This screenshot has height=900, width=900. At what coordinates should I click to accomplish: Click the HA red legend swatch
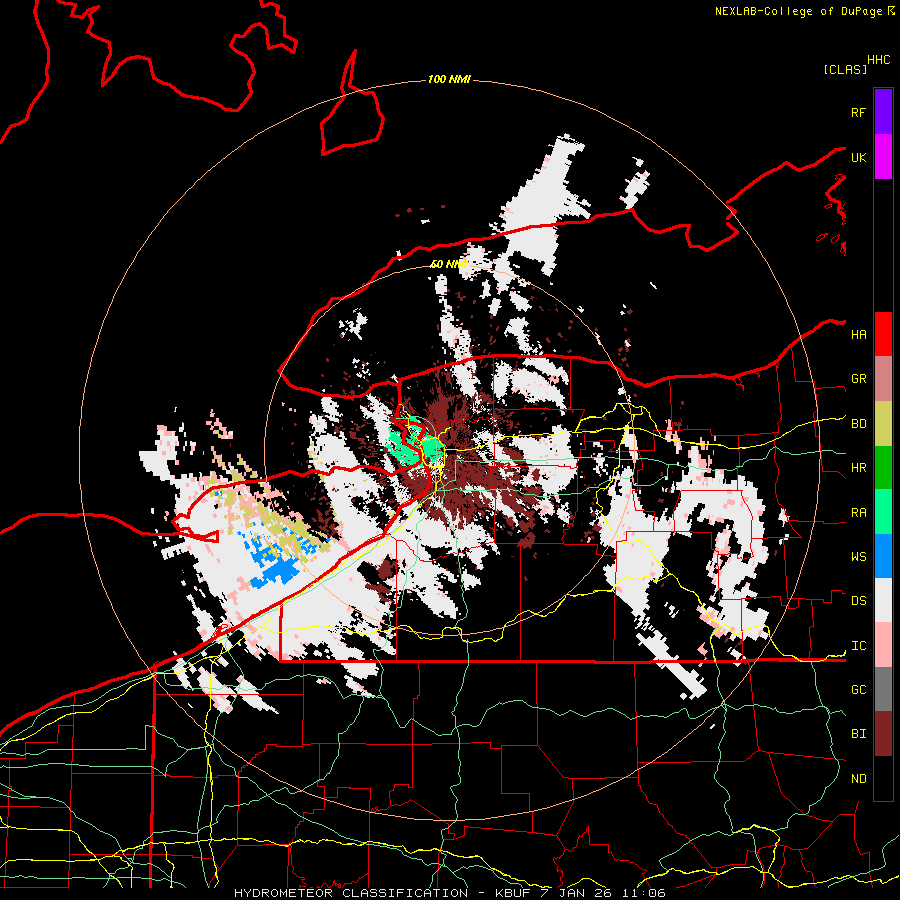883,334
